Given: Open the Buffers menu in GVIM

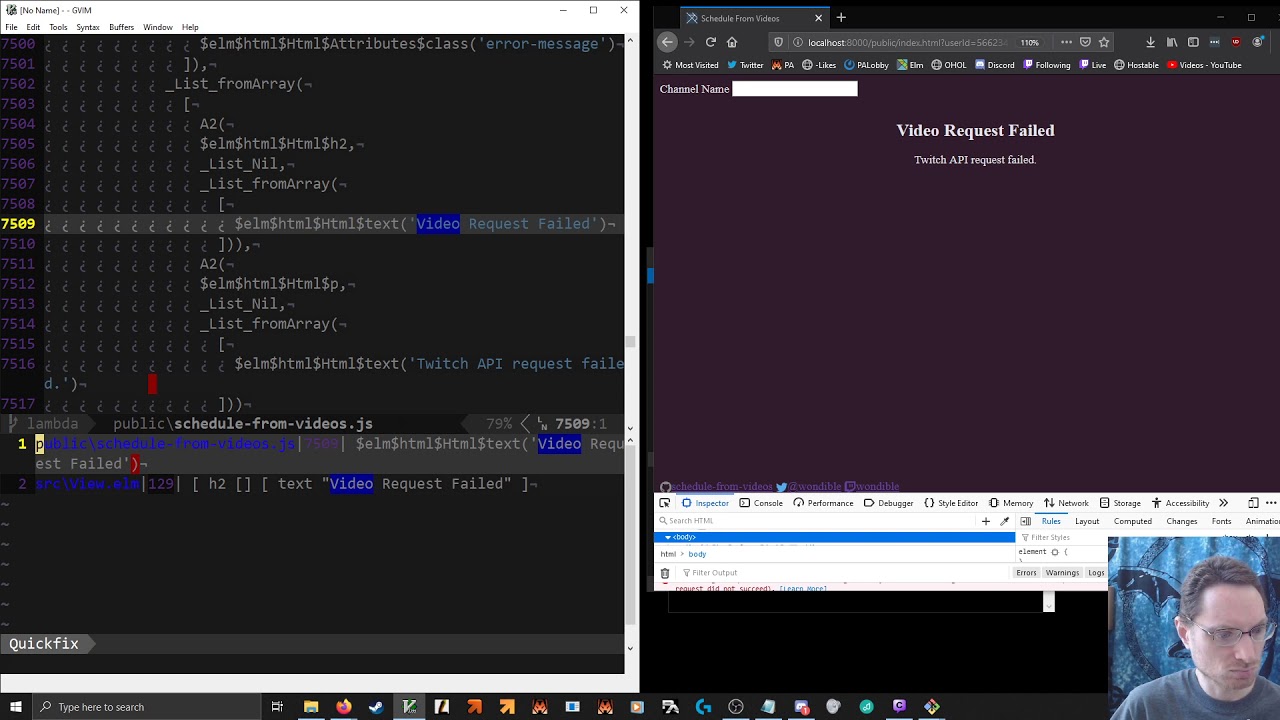Looking at the screenshot, I should click(x=121, y=27).
